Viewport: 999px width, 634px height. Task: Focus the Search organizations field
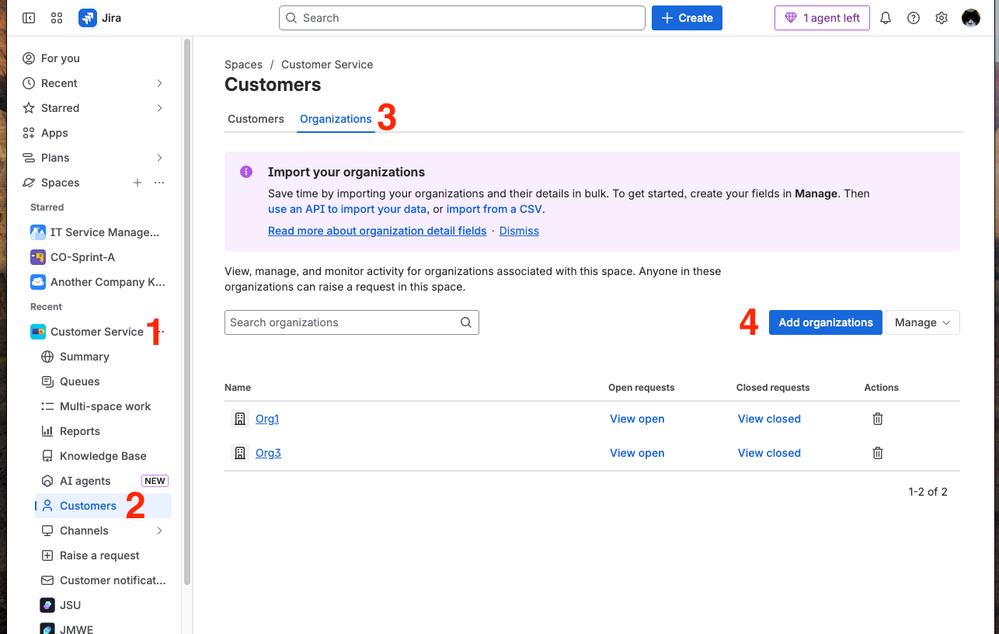[352, 322]
